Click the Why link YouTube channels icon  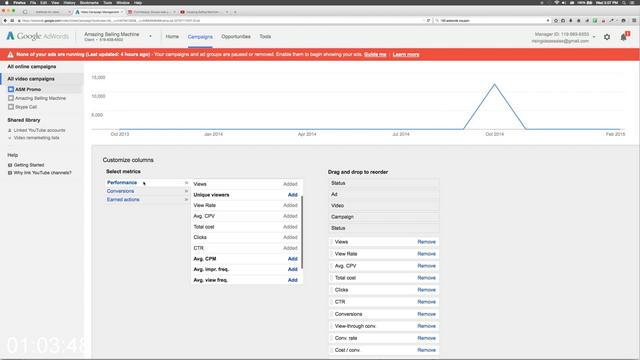(10, 173)
